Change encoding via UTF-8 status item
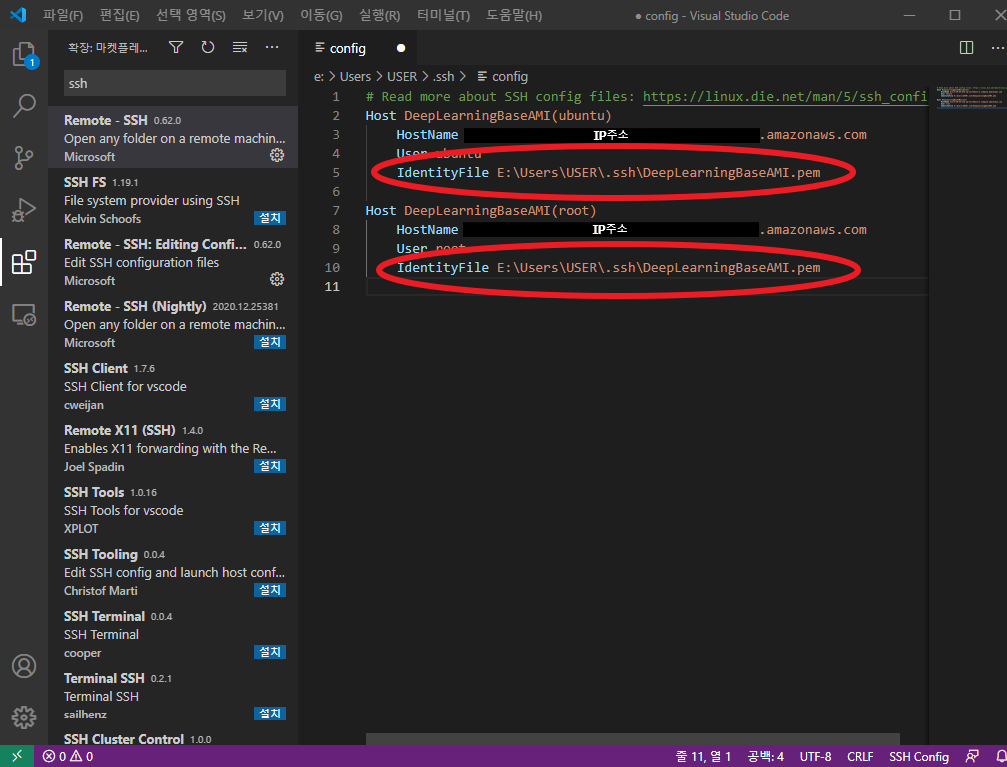 click(x=816, y=757)
